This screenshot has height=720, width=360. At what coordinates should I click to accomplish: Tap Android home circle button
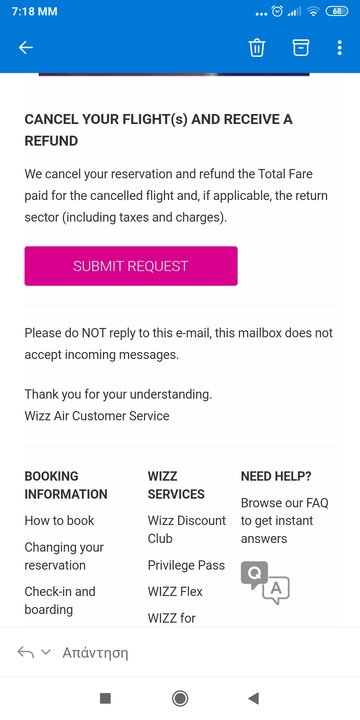tap(180, 698)
